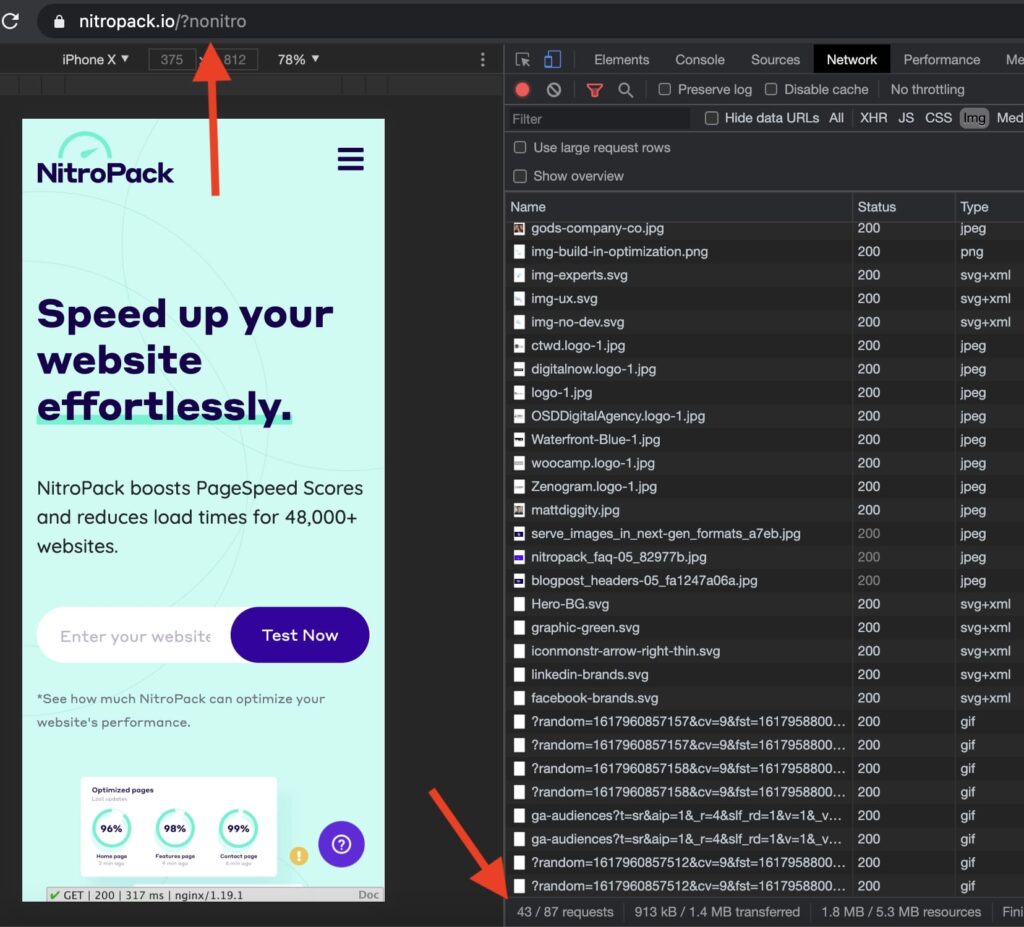The image size is (1024, 927).
Task: Filter requests by All
Action: [x=837, y=118]
